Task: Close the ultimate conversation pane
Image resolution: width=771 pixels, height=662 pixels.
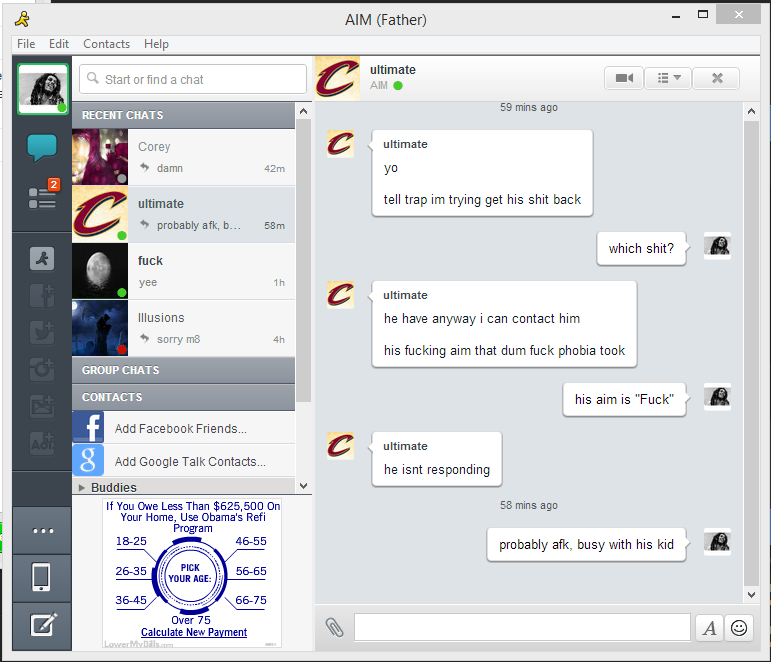Action: coord(717,78)
